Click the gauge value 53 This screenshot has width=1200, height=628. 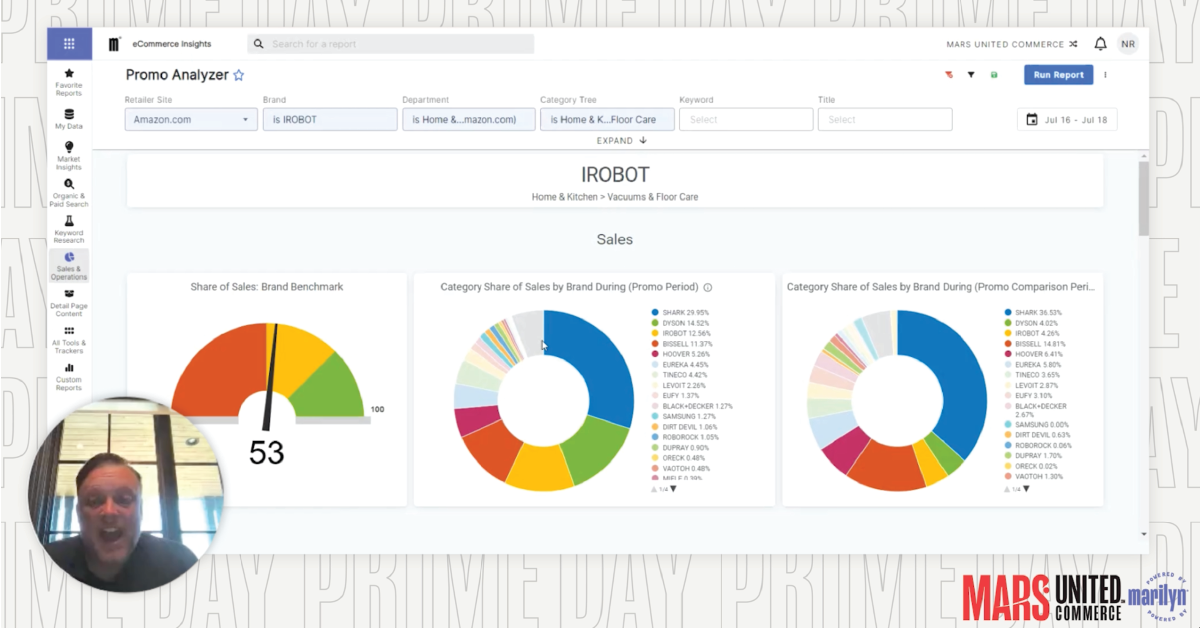point(266,453)
